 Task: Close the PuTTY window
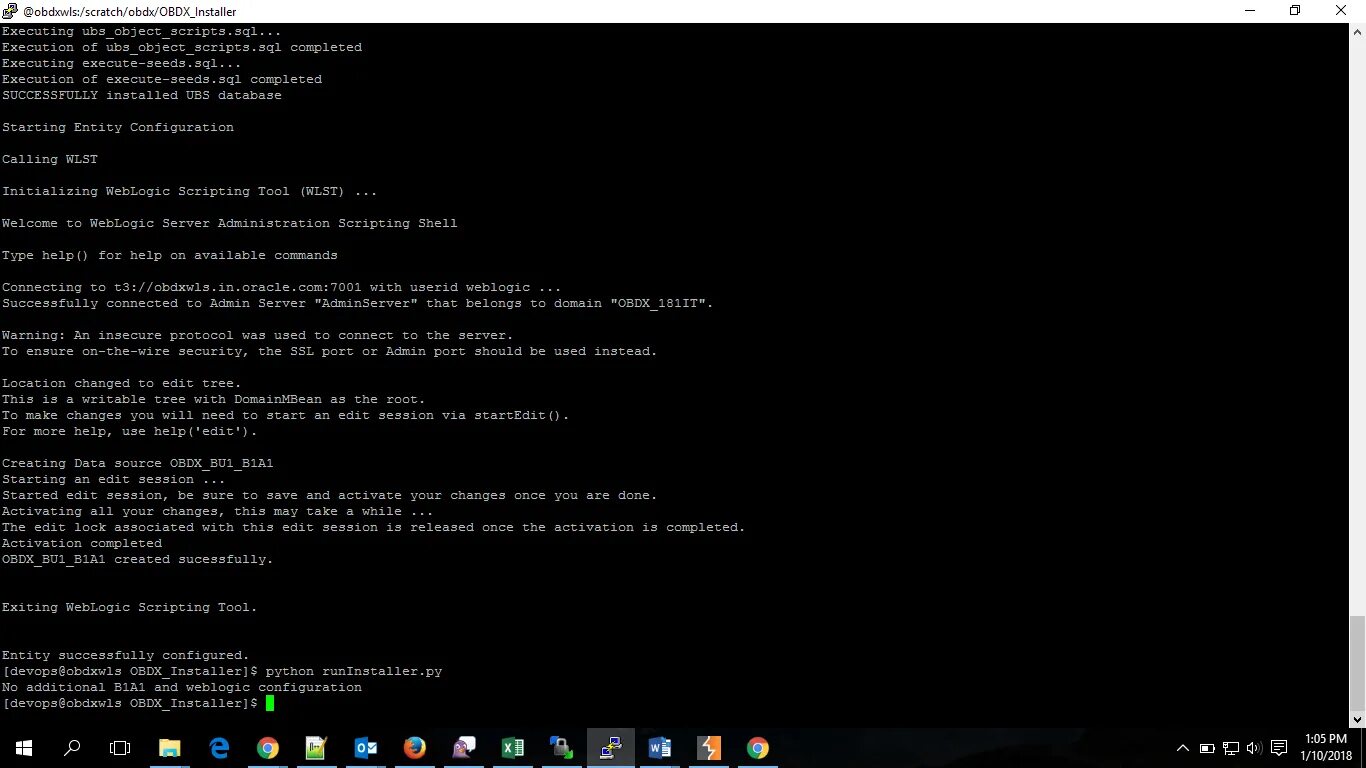tap(1342, 11)
